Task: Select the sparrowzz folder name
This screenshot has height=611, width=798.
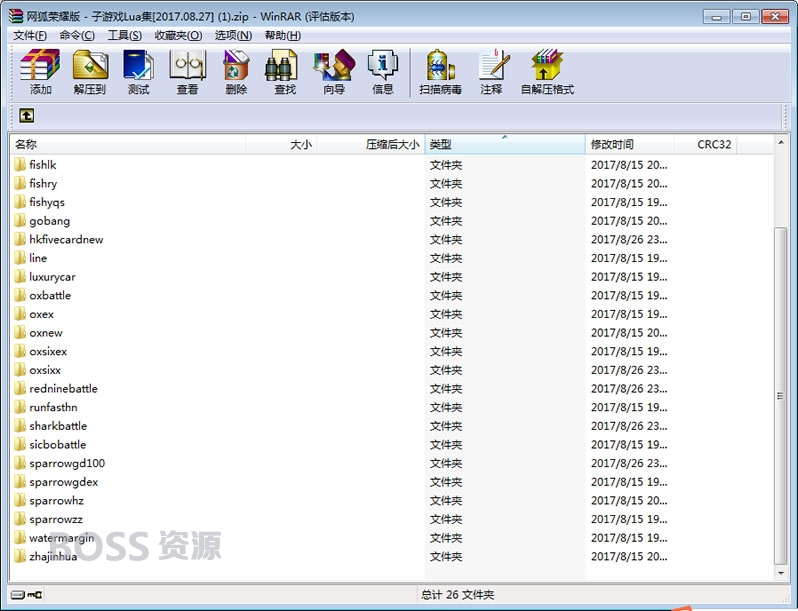Action: tap(56, 519)
